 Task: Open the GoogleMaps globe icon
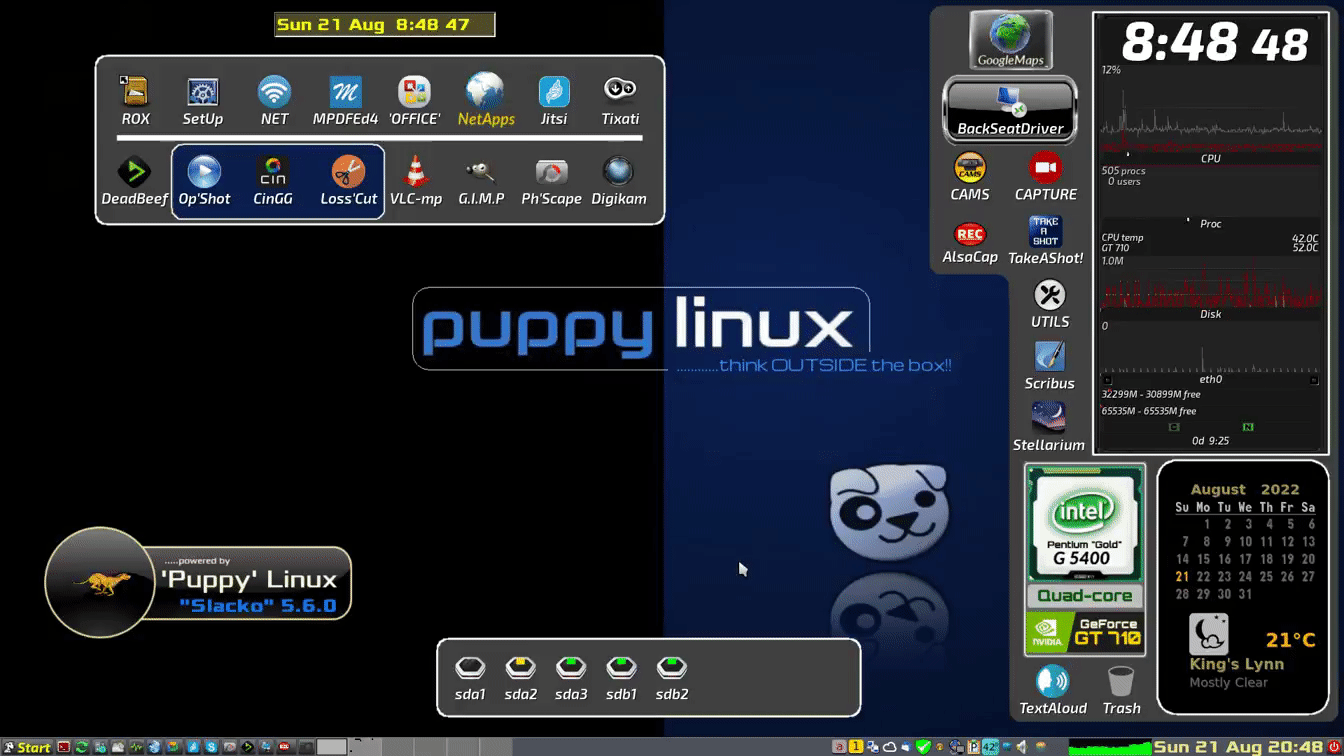click(x=1011, y=40)
